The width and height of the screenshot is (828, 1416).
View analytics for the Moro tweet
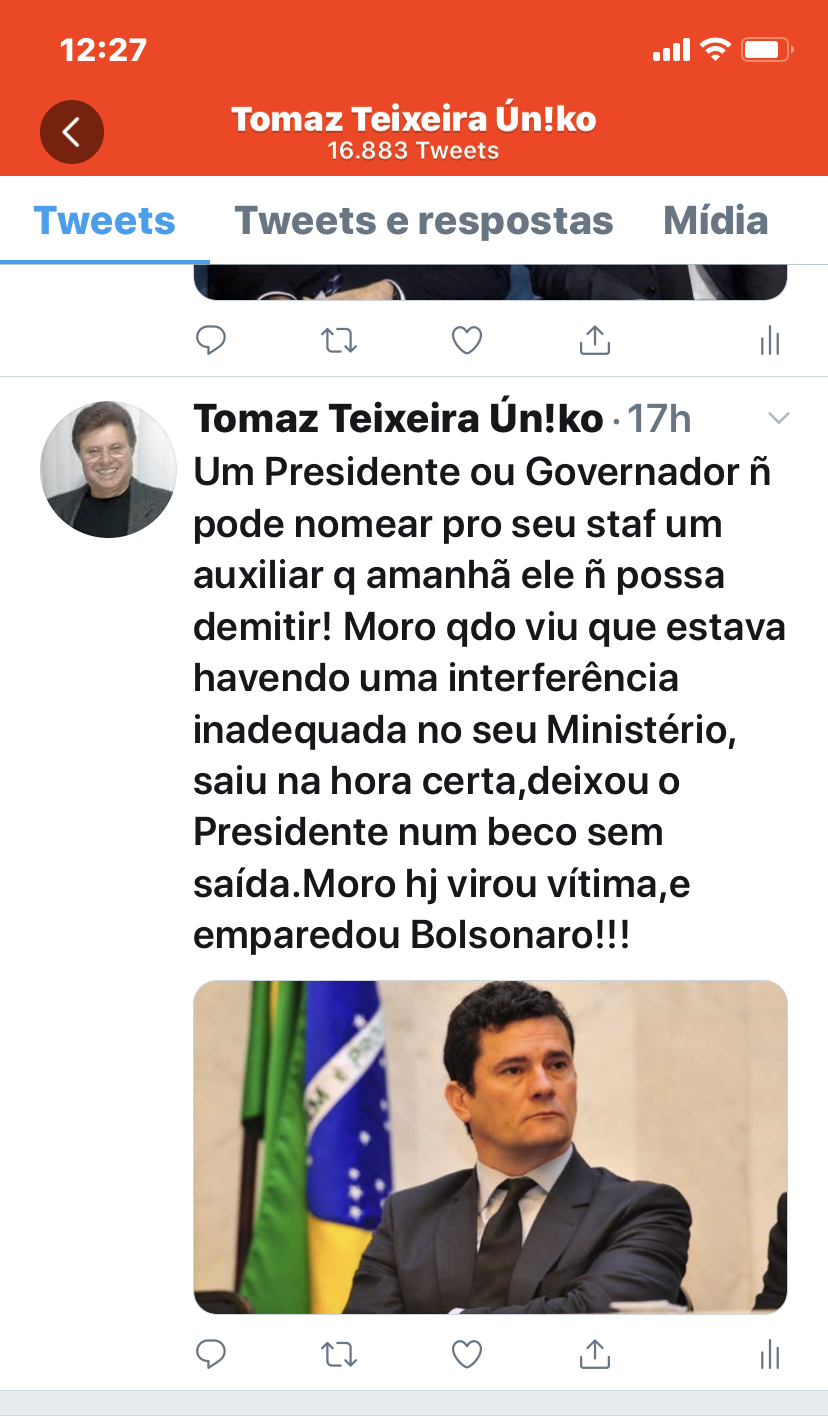coord(769,1355)
